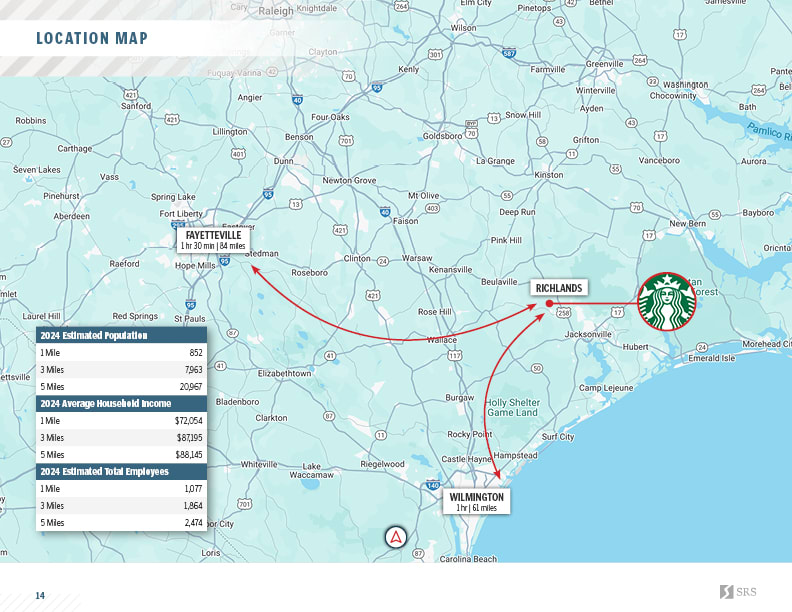Click the 5 Miles population value 20,967
Screen dimensions: 792x612
191,387
